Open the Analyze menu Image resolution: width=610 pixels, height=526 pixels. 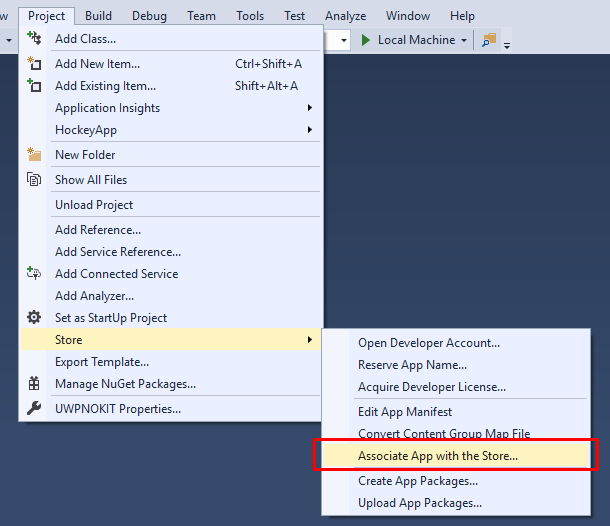point(345,16)
